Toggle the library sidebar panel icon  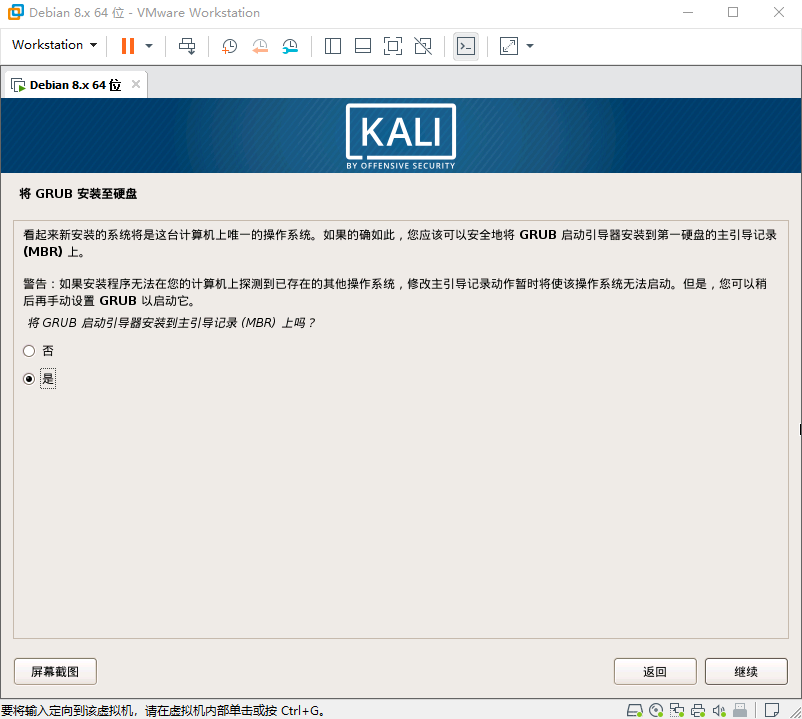click(333, 46)
